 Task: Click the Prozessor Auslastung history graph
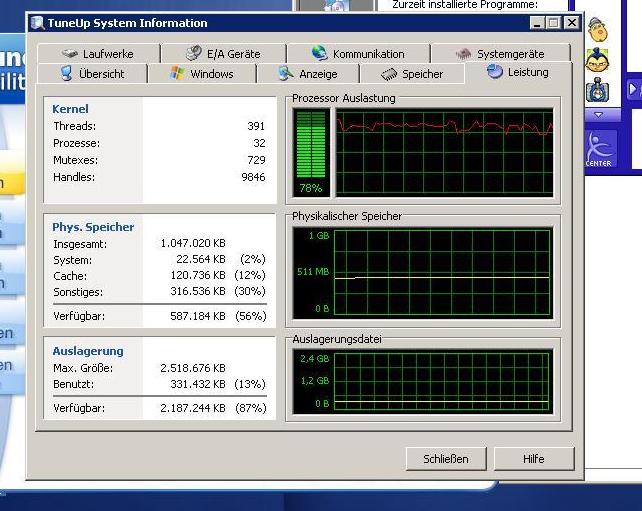pos(444,152)
